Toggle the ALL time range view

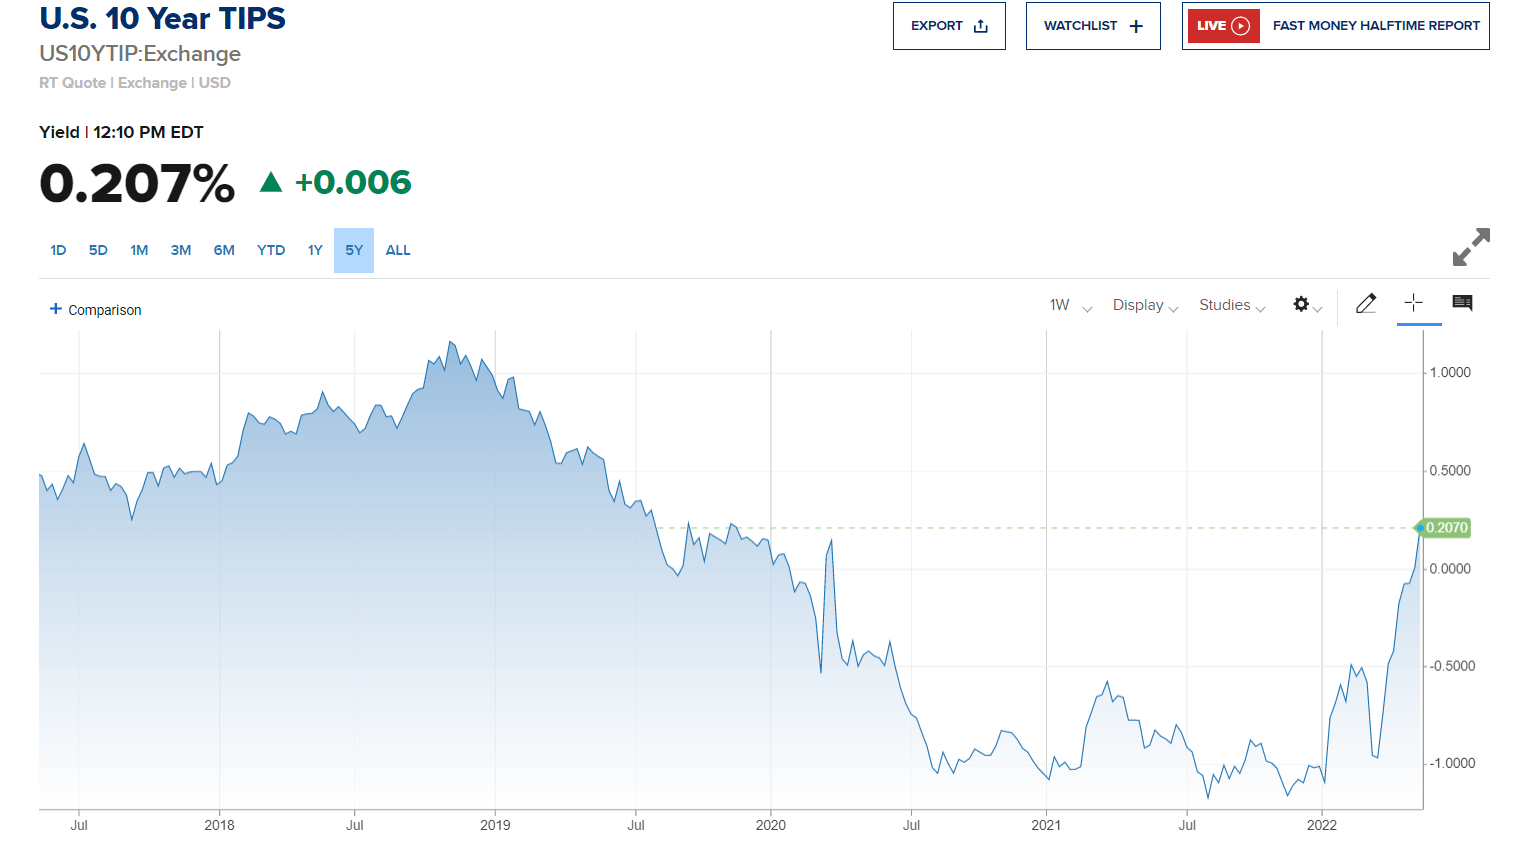tap(397, 250)
